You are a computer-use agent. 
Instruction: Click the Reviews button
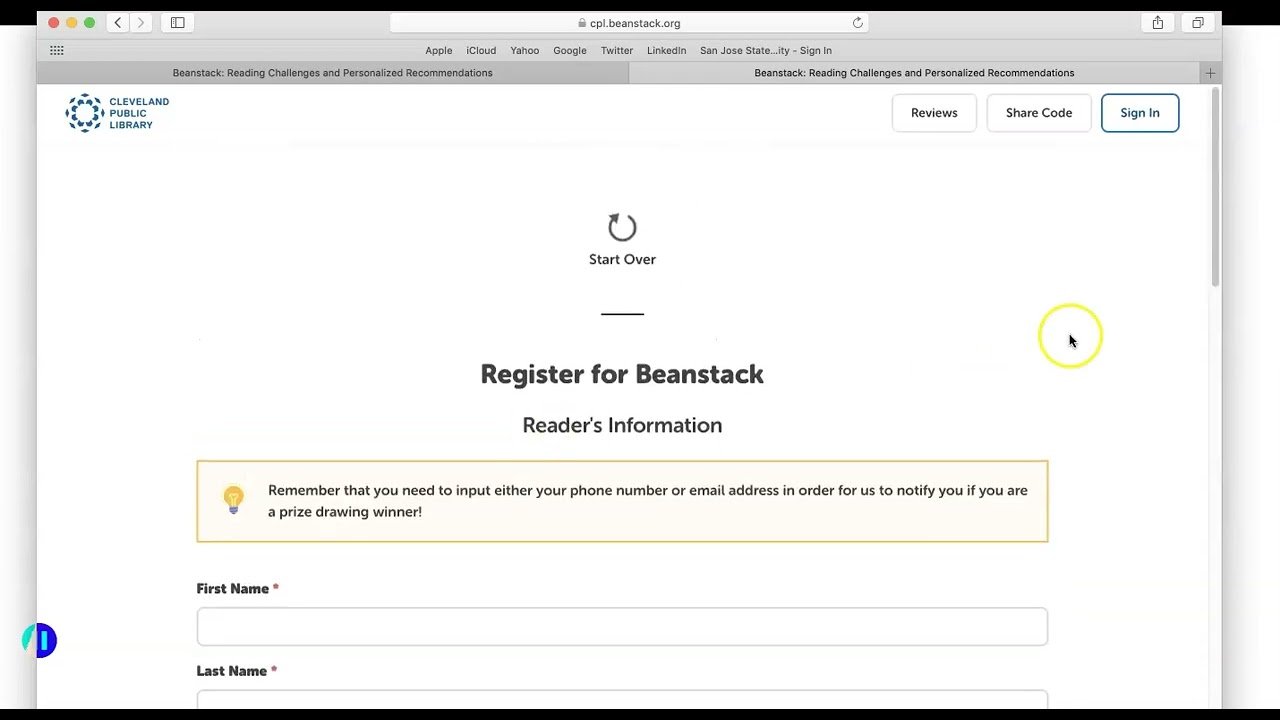934,113
